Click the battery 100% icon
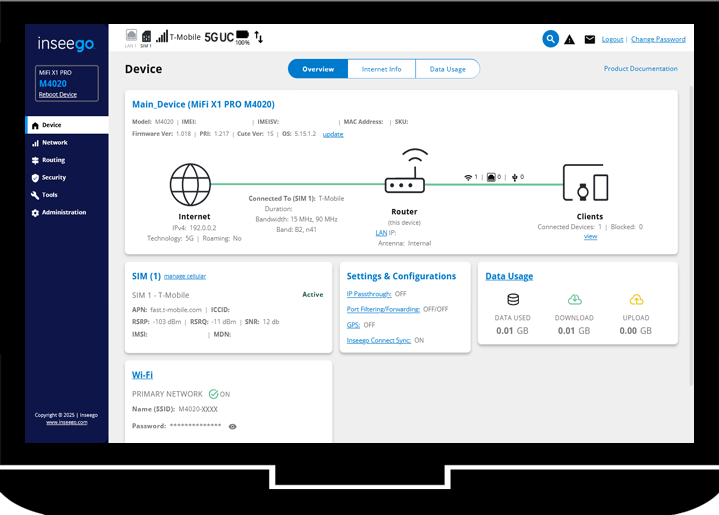Viewport: 719px width, 515px height. click(242, 35)
